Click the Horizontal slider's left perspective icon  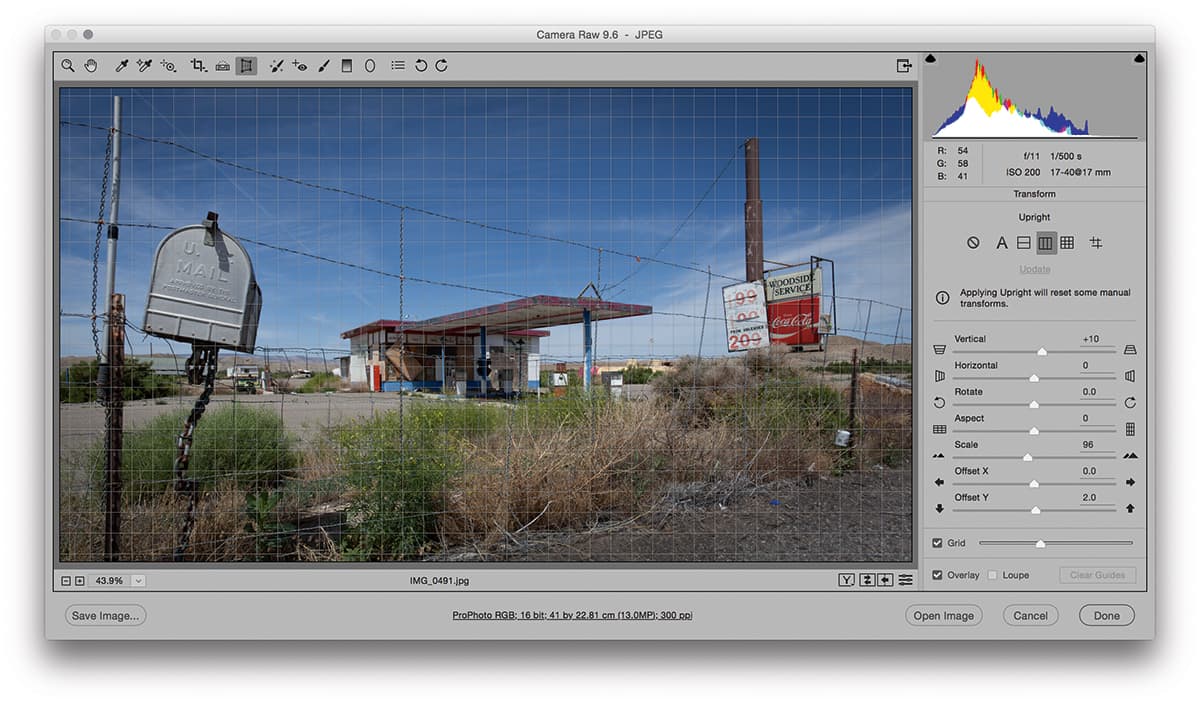[939, 377]
